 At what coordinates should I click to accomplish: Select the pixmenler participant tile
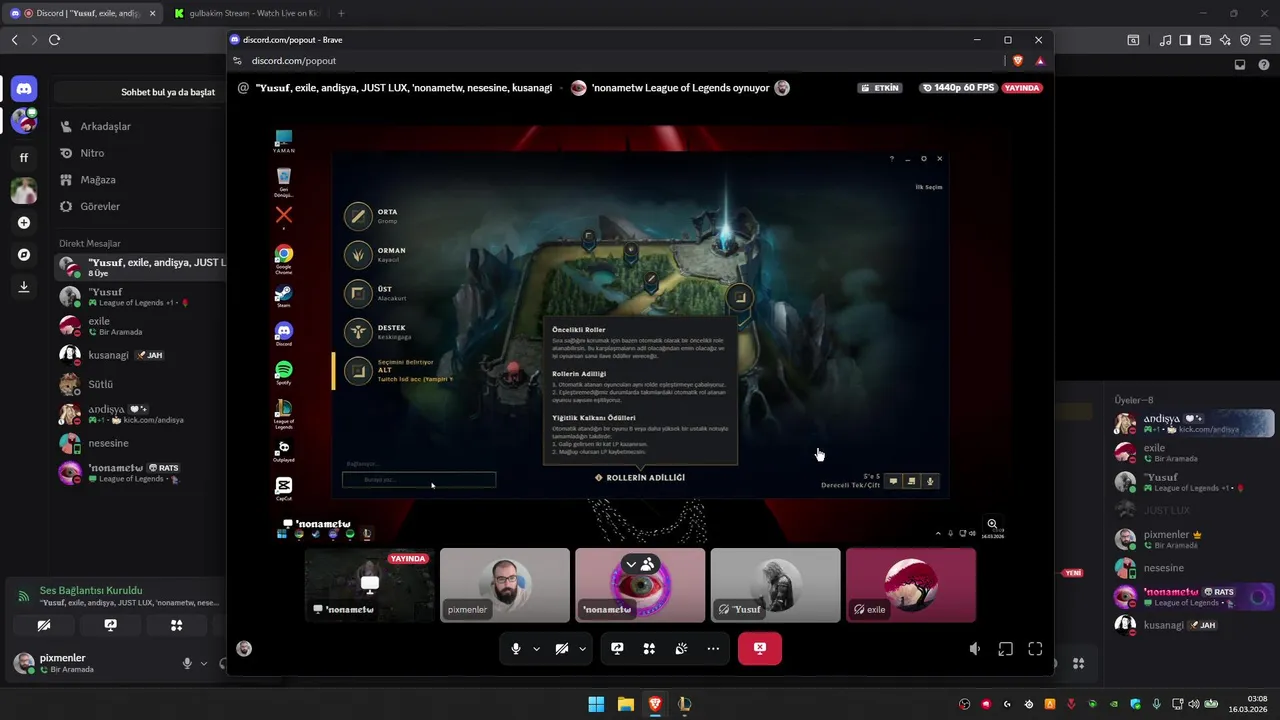click(505, 585)
